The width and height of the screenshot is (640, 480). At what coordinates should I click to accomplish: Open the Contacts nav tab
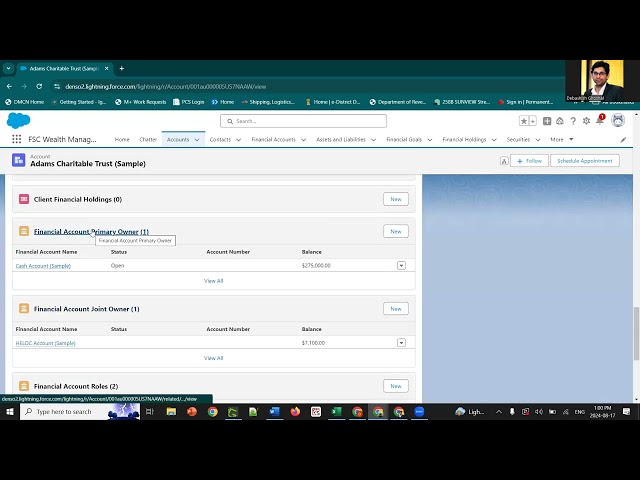click(x=220, y=140)
